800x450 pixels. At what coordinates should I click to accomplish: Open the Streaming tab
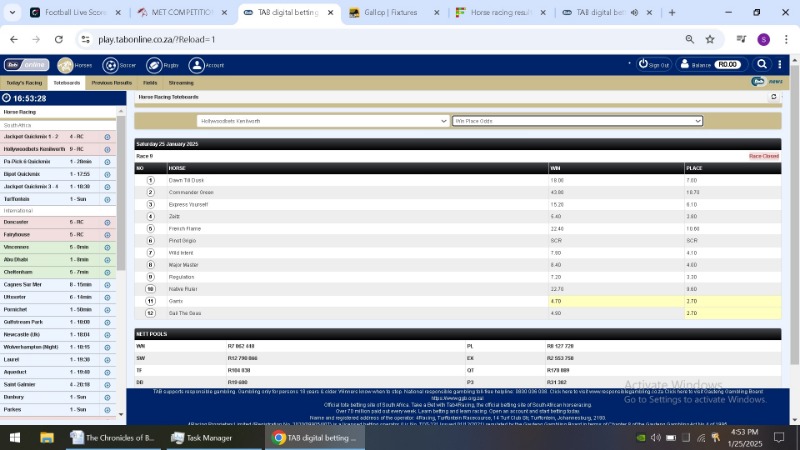181,83
